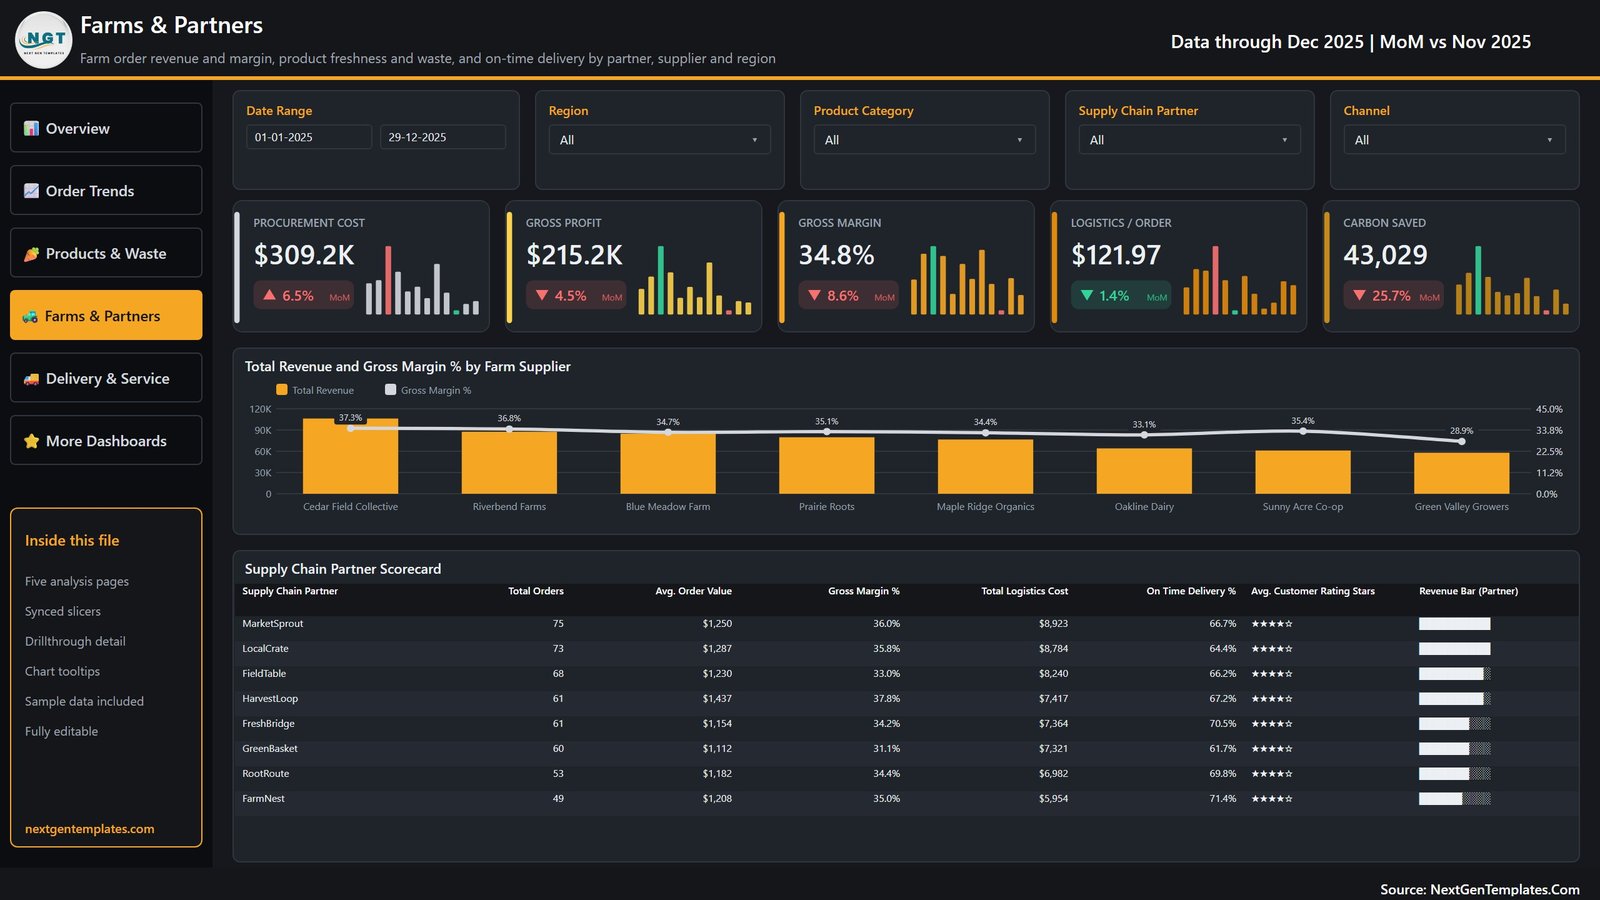The width and height of the screenshot is (1600, 900).
Task: Click the Gross Profit sparkline chart
Action: [x=695, y=280]
